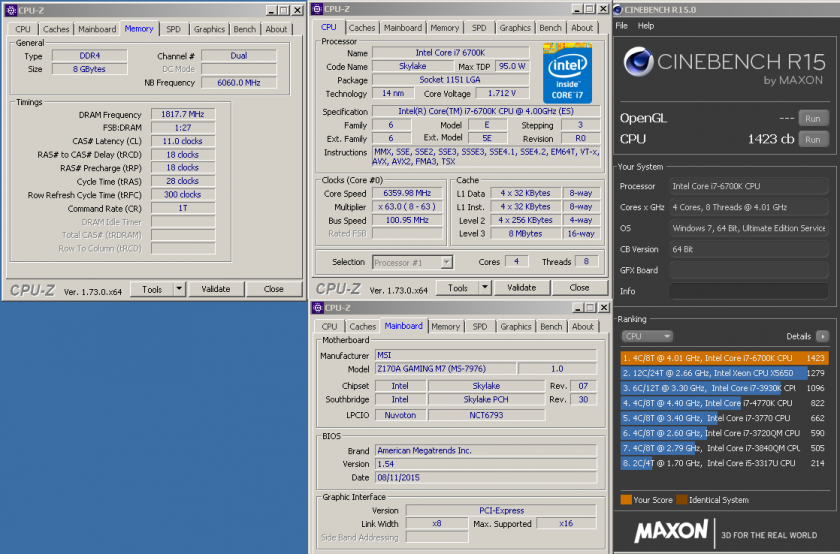840x554 pixels.
Task: Close the Mainboard CPU-Z window
Action: tap(604, 308)
